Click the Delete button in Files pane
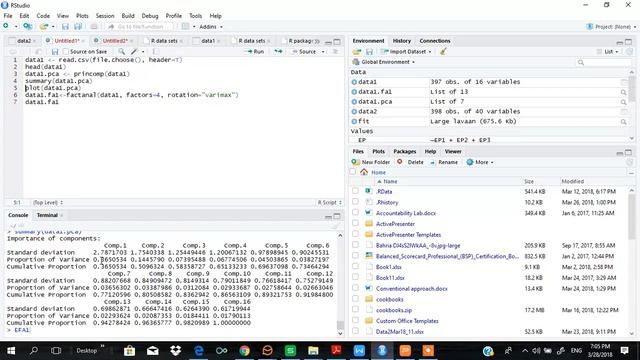 [410, 162]
